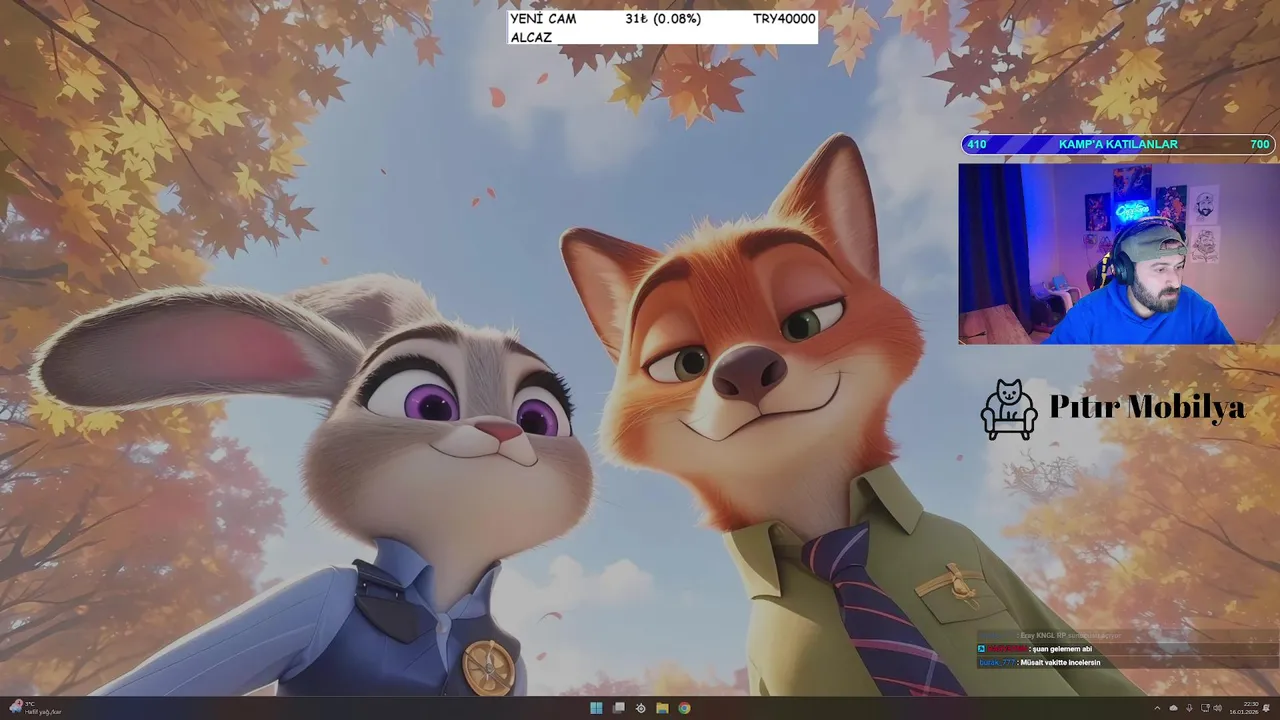Click the microphone tray icon
1280x720 pixels.
(x=1189, y=708)
